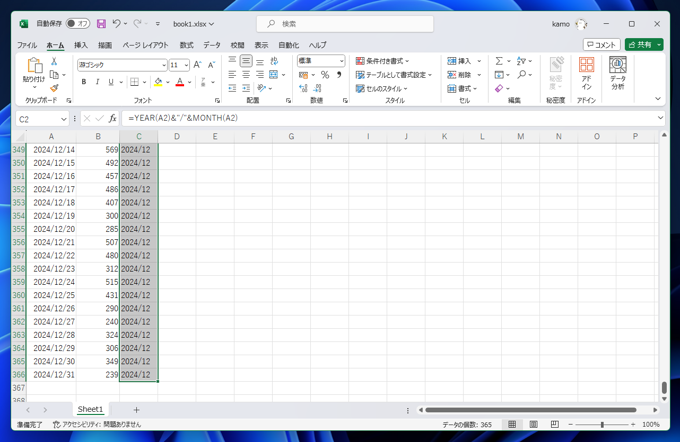Select the Sheet1 tab
The image size is (680, 442).
(x=90, y=409)
